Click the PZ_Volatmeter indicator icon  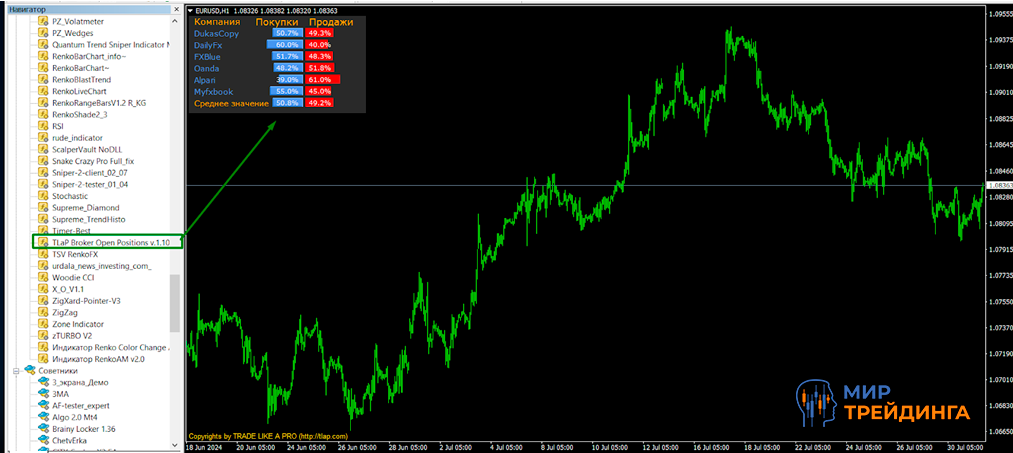(43, 21)
